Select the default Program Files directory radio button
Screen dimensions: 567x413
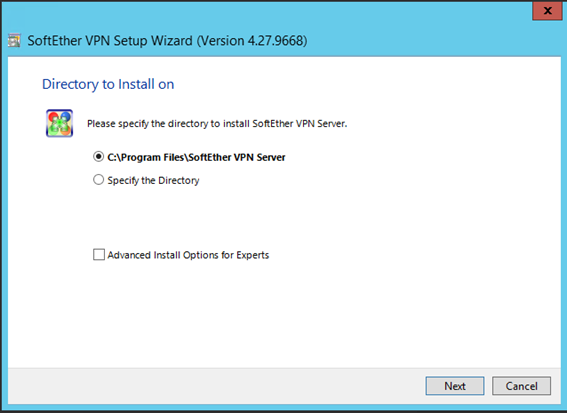point(98,157)
